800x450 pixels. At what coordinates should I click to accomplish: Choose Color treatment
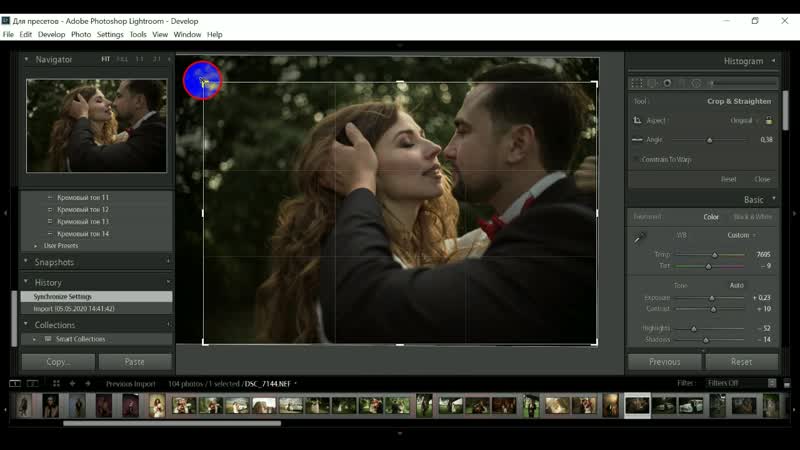tap(711, 217)
